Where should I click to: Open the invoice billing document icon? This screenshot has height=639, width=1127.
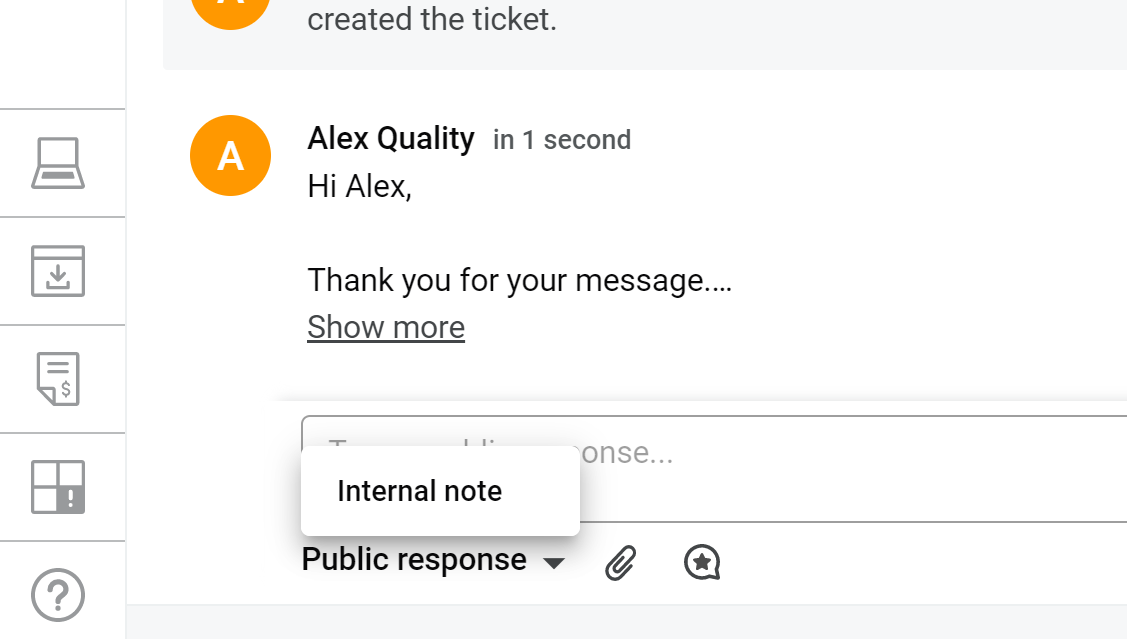(x=58, y=379)
